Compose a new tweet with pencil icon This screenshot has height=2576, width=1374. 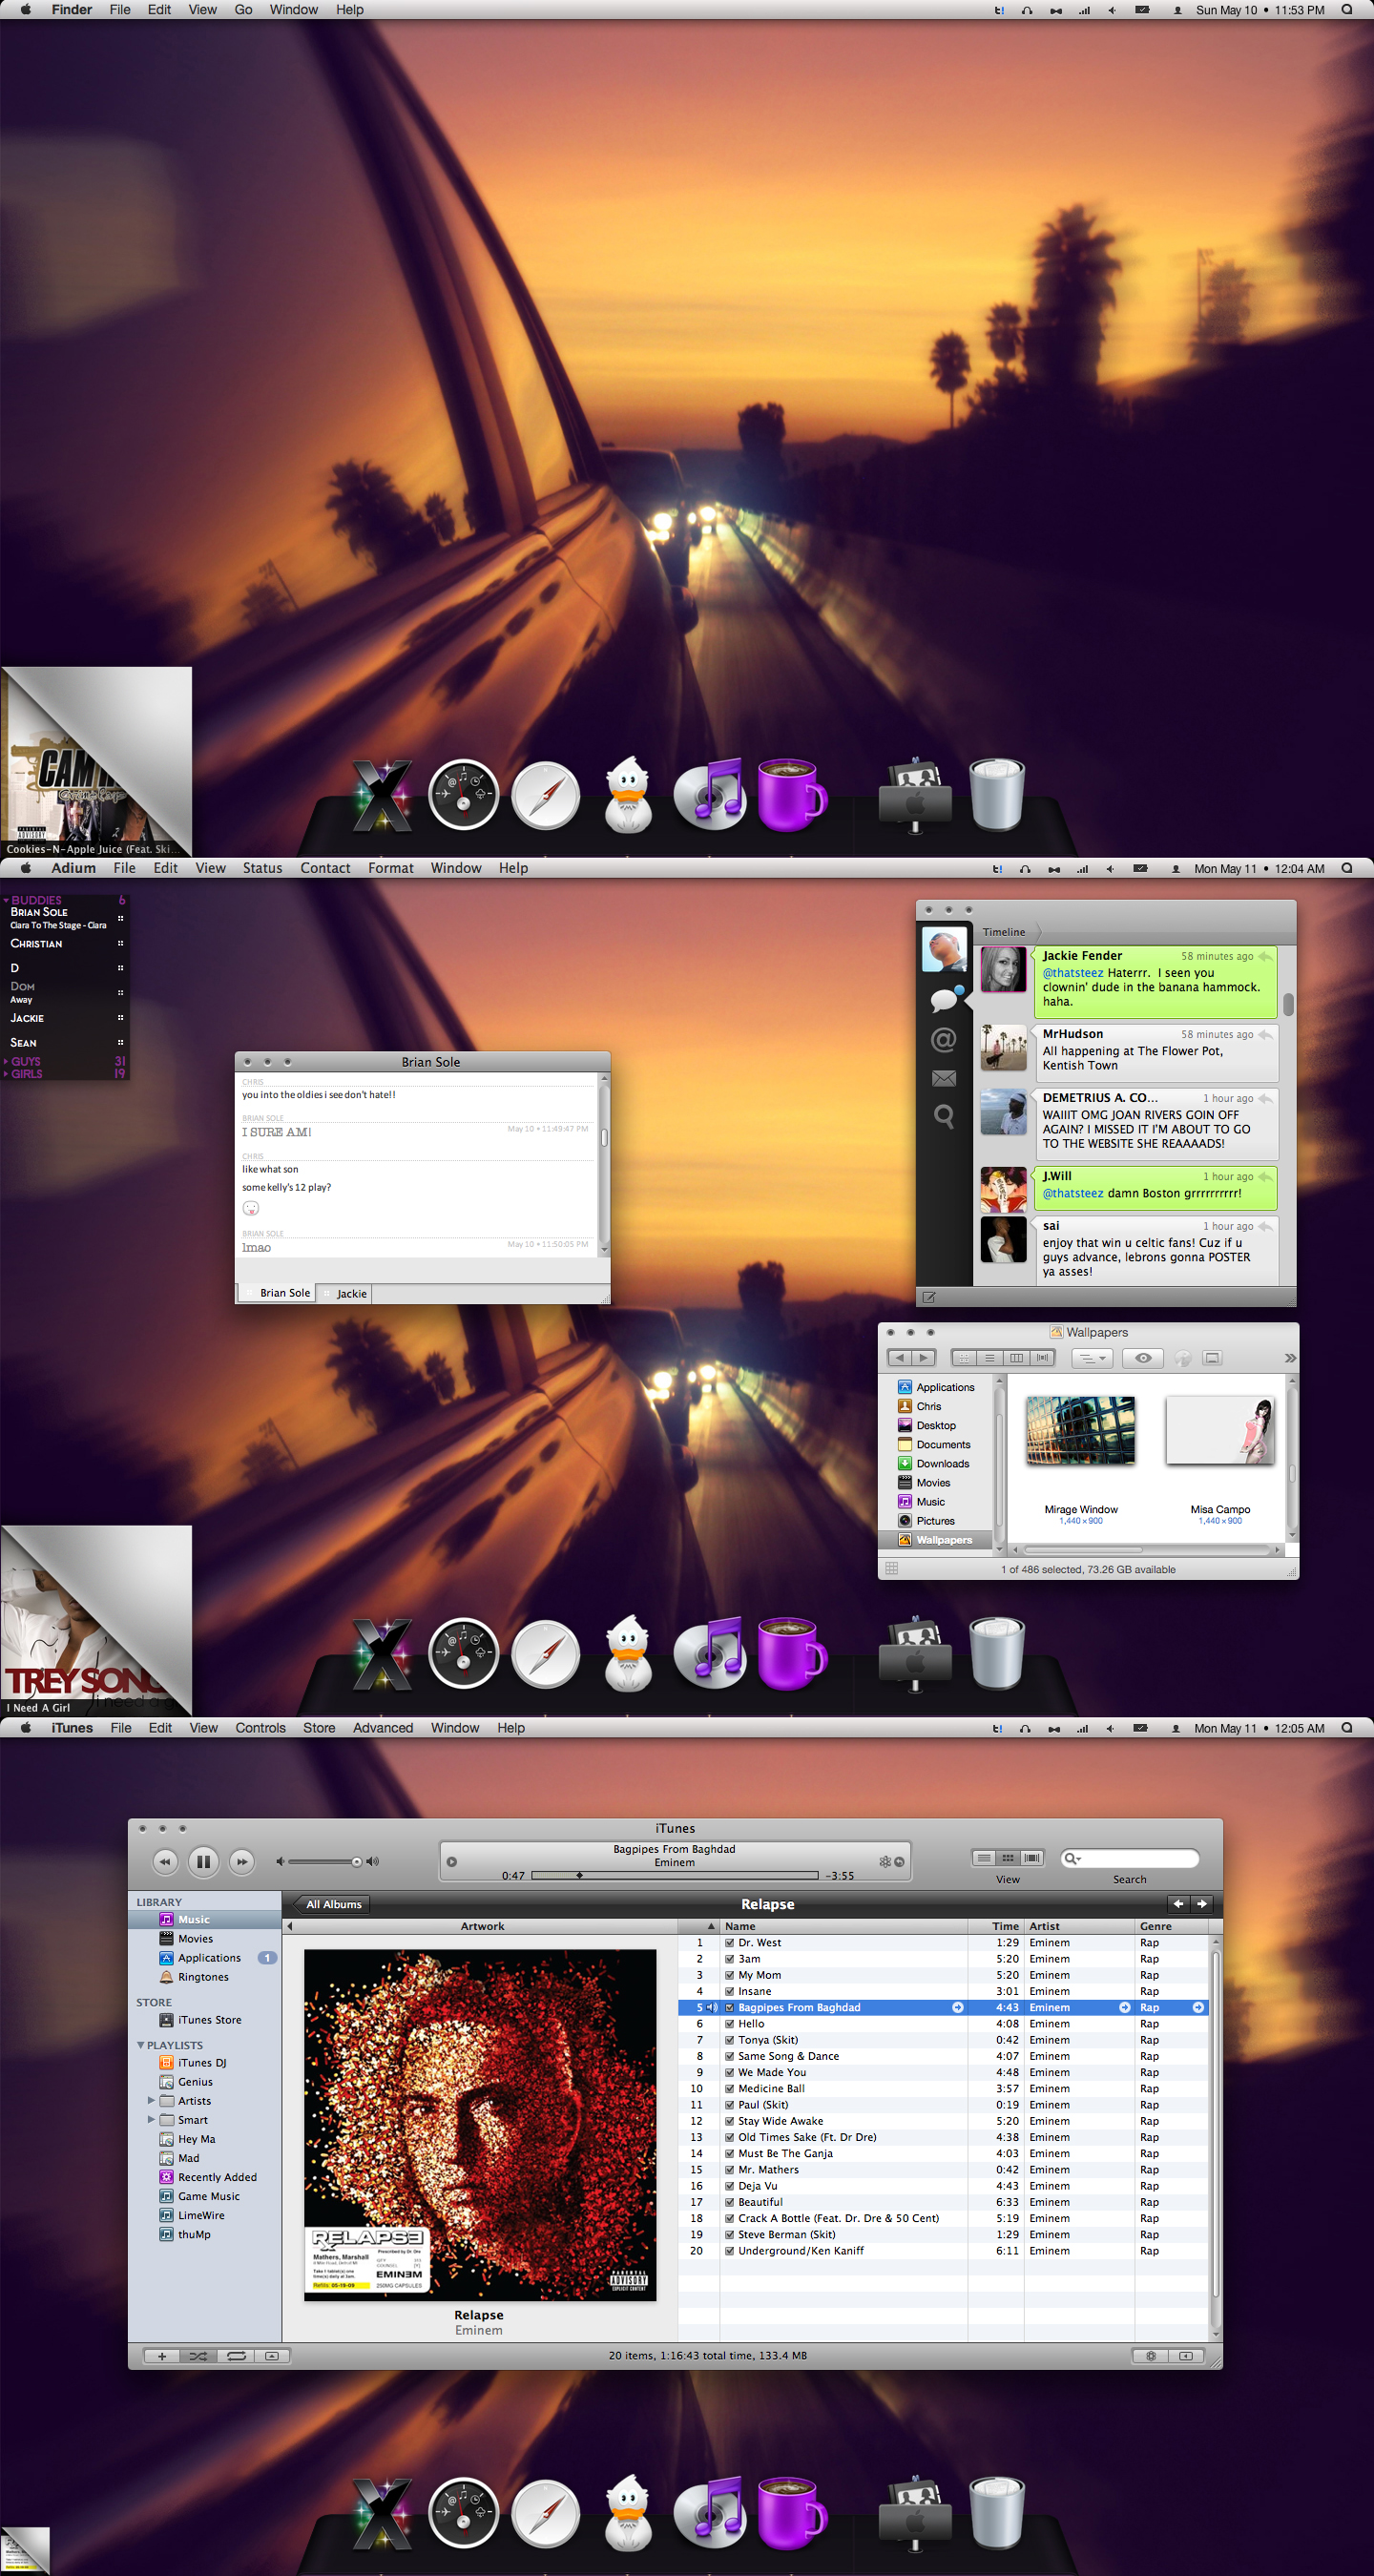tap(929, 1297)
